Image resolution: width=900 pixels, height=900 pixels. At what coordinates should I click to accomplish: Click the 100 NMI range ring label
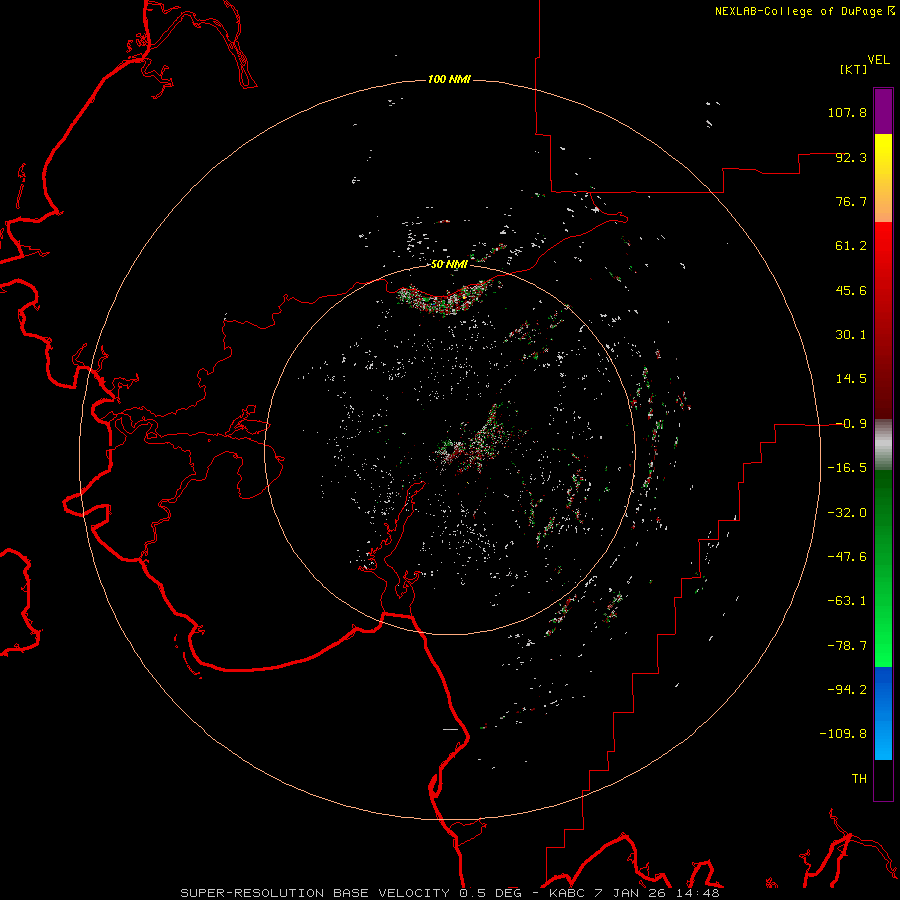[x=449, y=79]
